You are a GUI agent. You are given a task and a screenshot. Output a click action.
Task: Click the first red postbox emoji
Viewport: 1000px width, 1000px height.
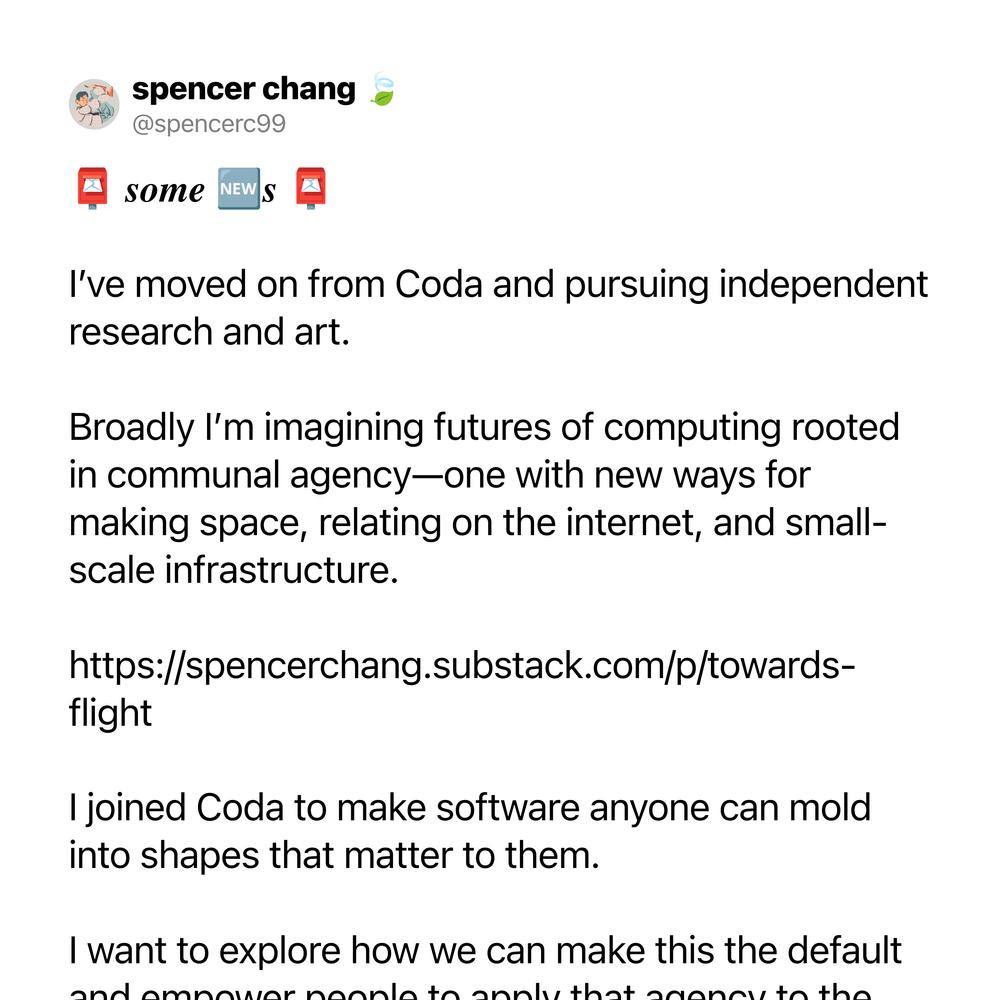pos(92,189)
